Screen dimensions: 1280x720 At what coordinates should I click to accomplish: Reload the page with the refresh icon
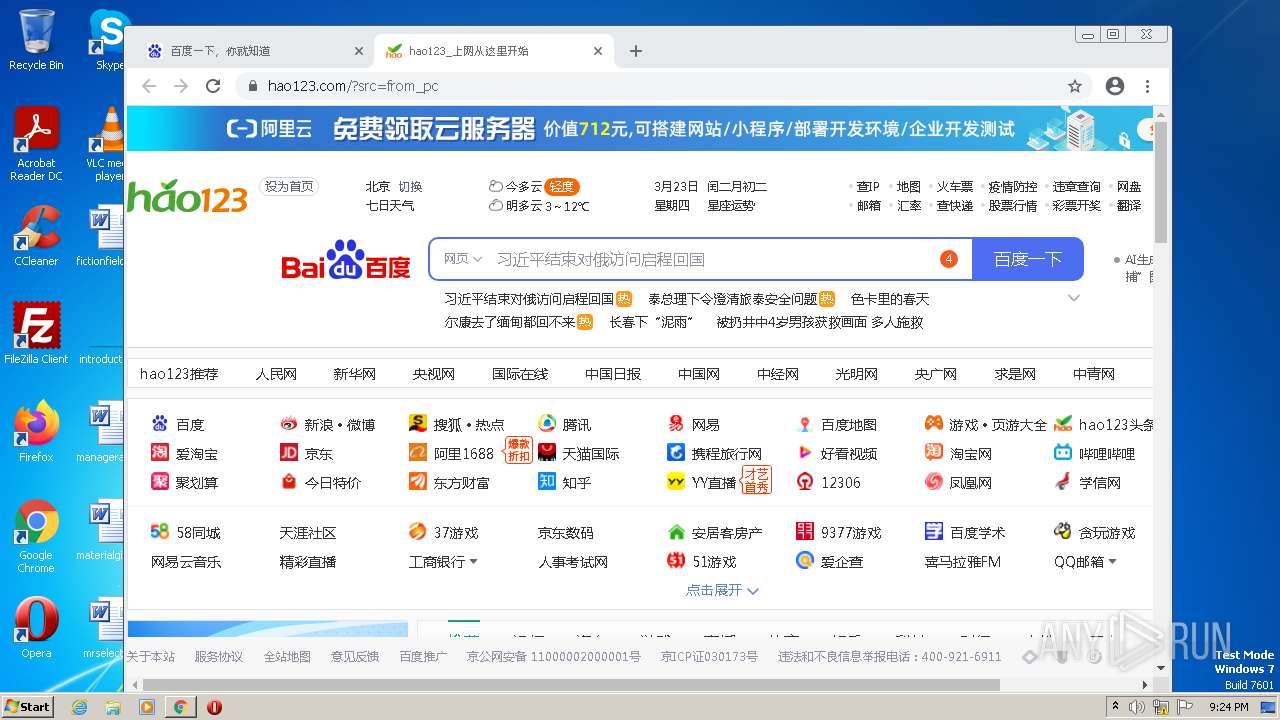213,86
